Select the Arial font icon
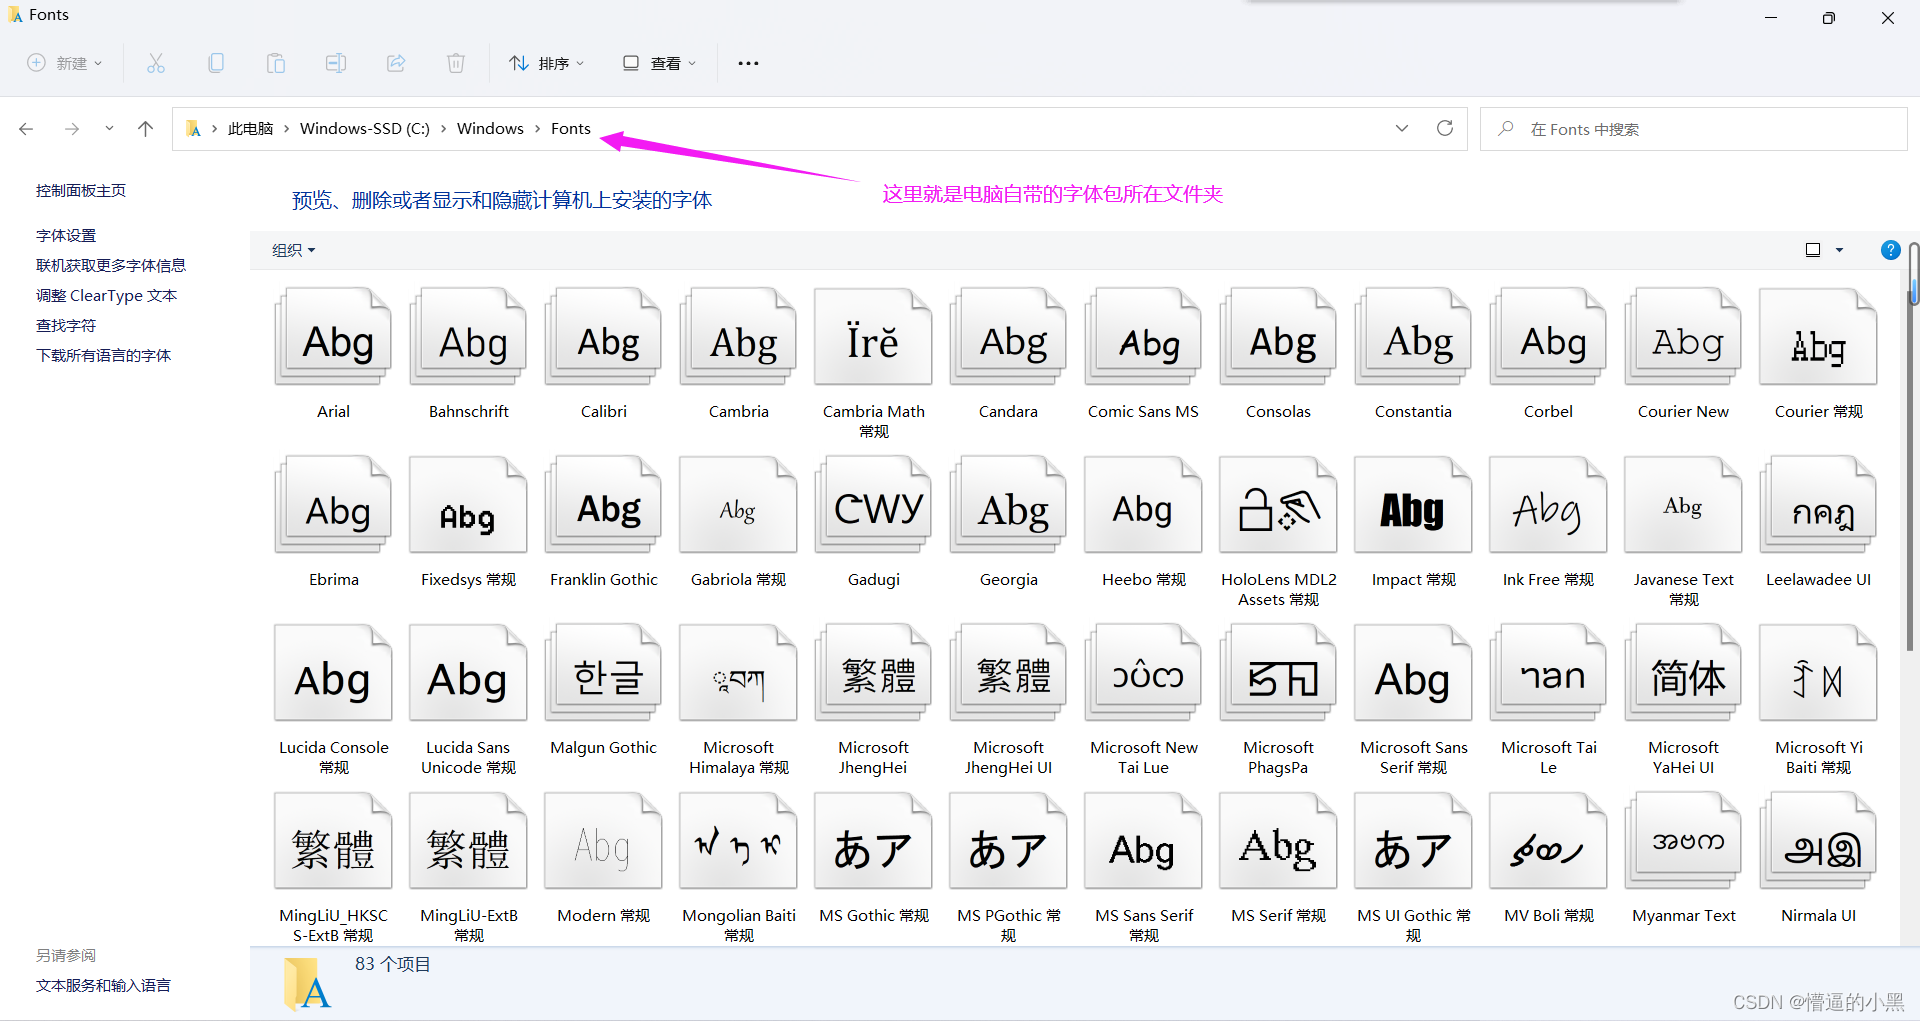Image resolution: width=1920 pixels, height=1021 pixels. click(x=333, y=337)
